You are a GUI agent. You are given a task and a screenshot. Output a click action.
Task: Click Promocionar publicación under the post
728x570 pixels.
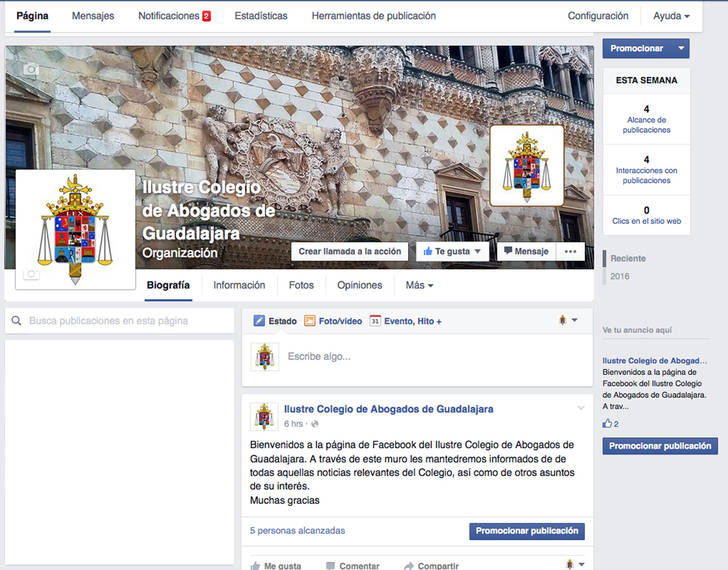click(x=526, y=531)
